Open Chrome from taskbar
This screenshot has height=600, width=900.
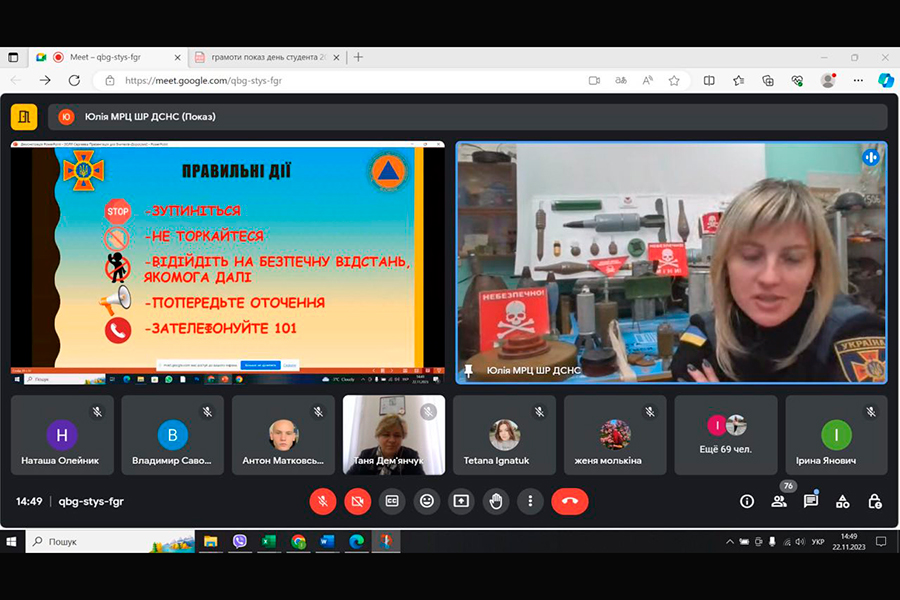tap(298, 541)
